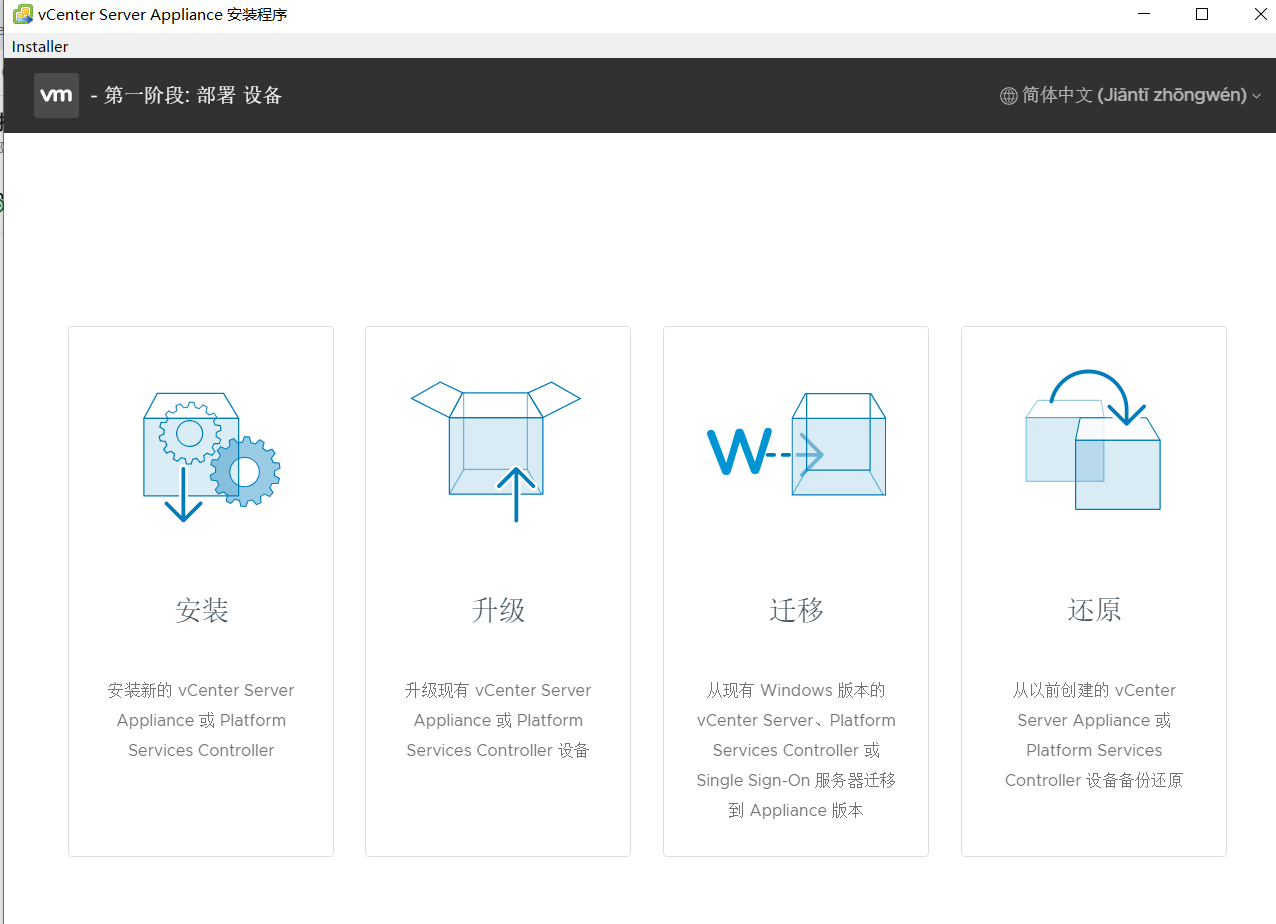Open the Installer menu
This screenshot has width=1276, height=924.
40,46
